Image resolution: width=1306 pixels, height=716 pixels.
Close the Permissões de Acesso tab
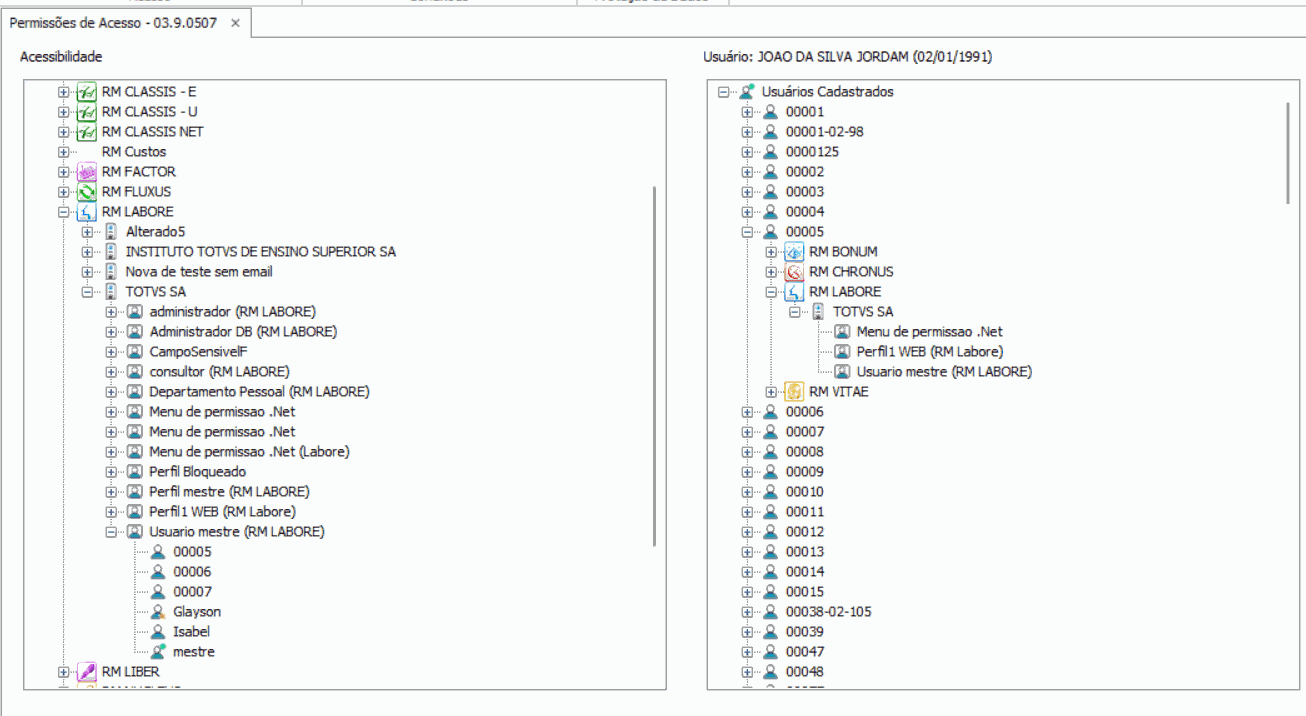click(x=235, y=22)
